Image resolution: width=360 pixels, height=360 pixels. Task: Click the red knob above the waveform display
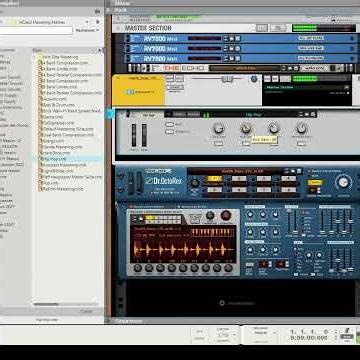[x=226, y=215]
